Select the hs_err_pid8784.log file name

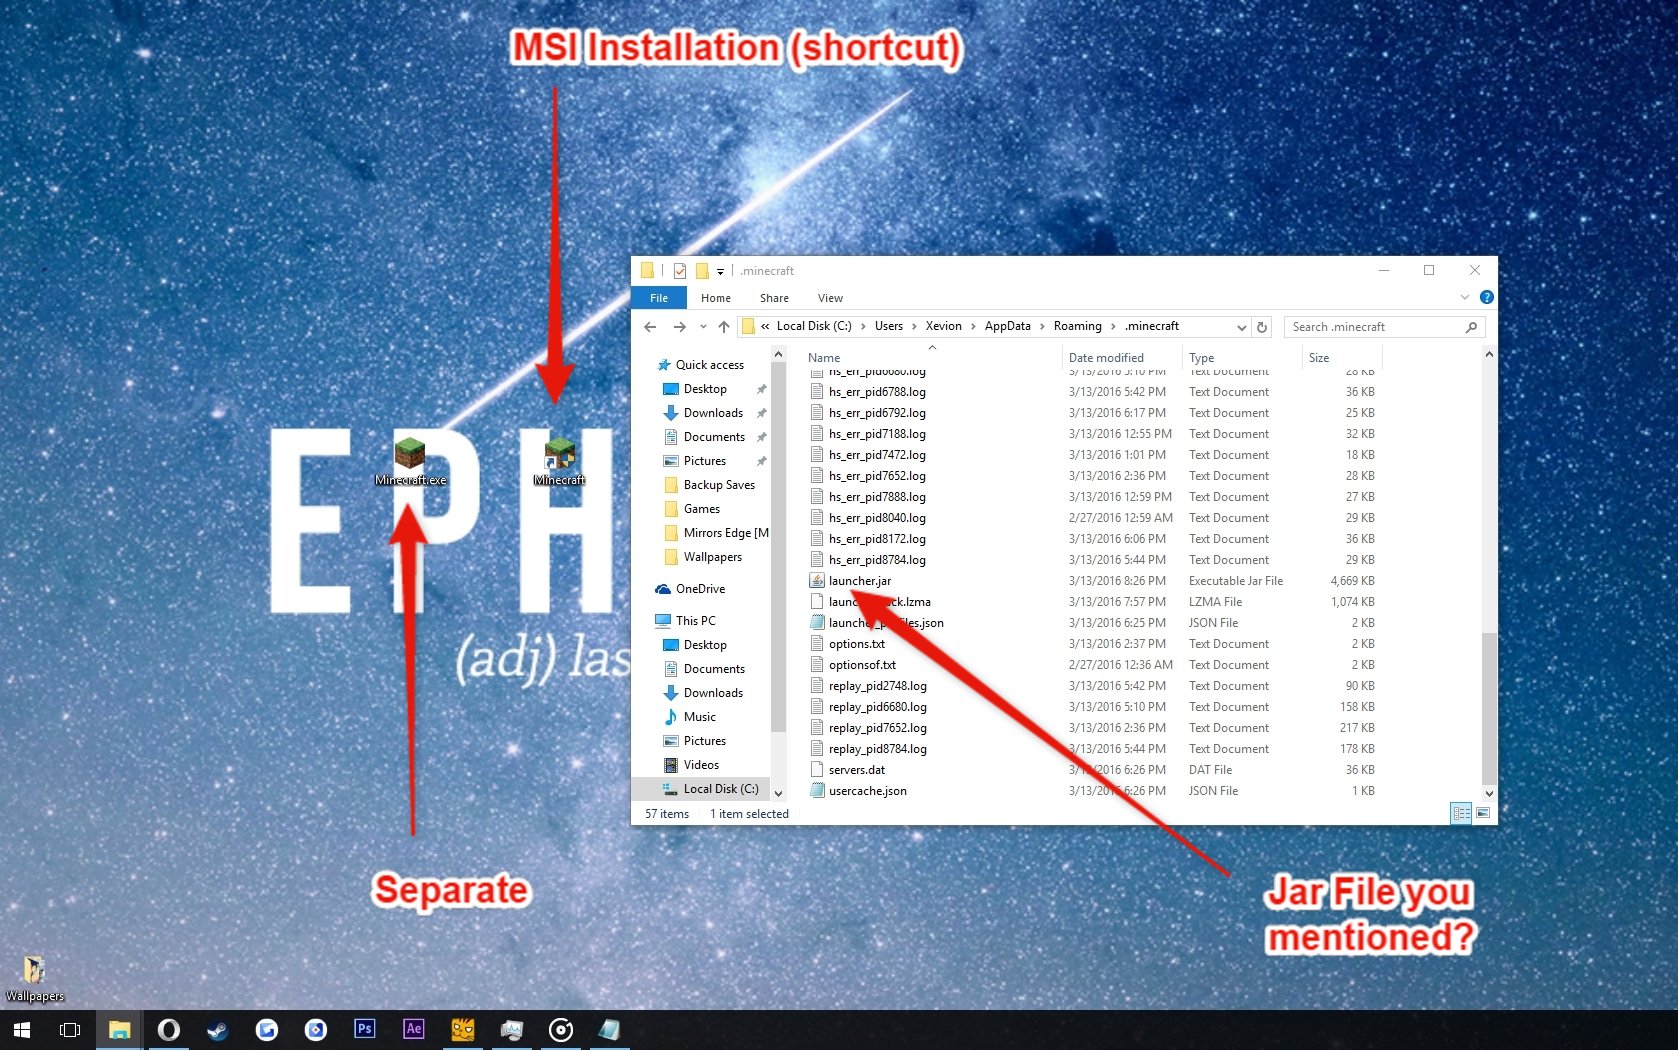877,560
